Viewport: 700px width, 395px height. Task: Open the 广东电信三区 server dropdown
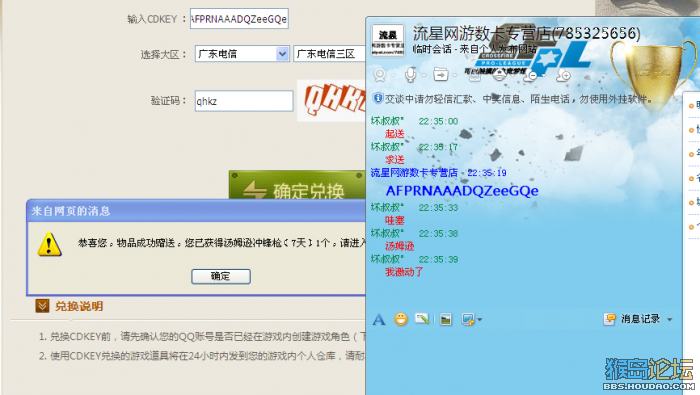pos(329,54)
